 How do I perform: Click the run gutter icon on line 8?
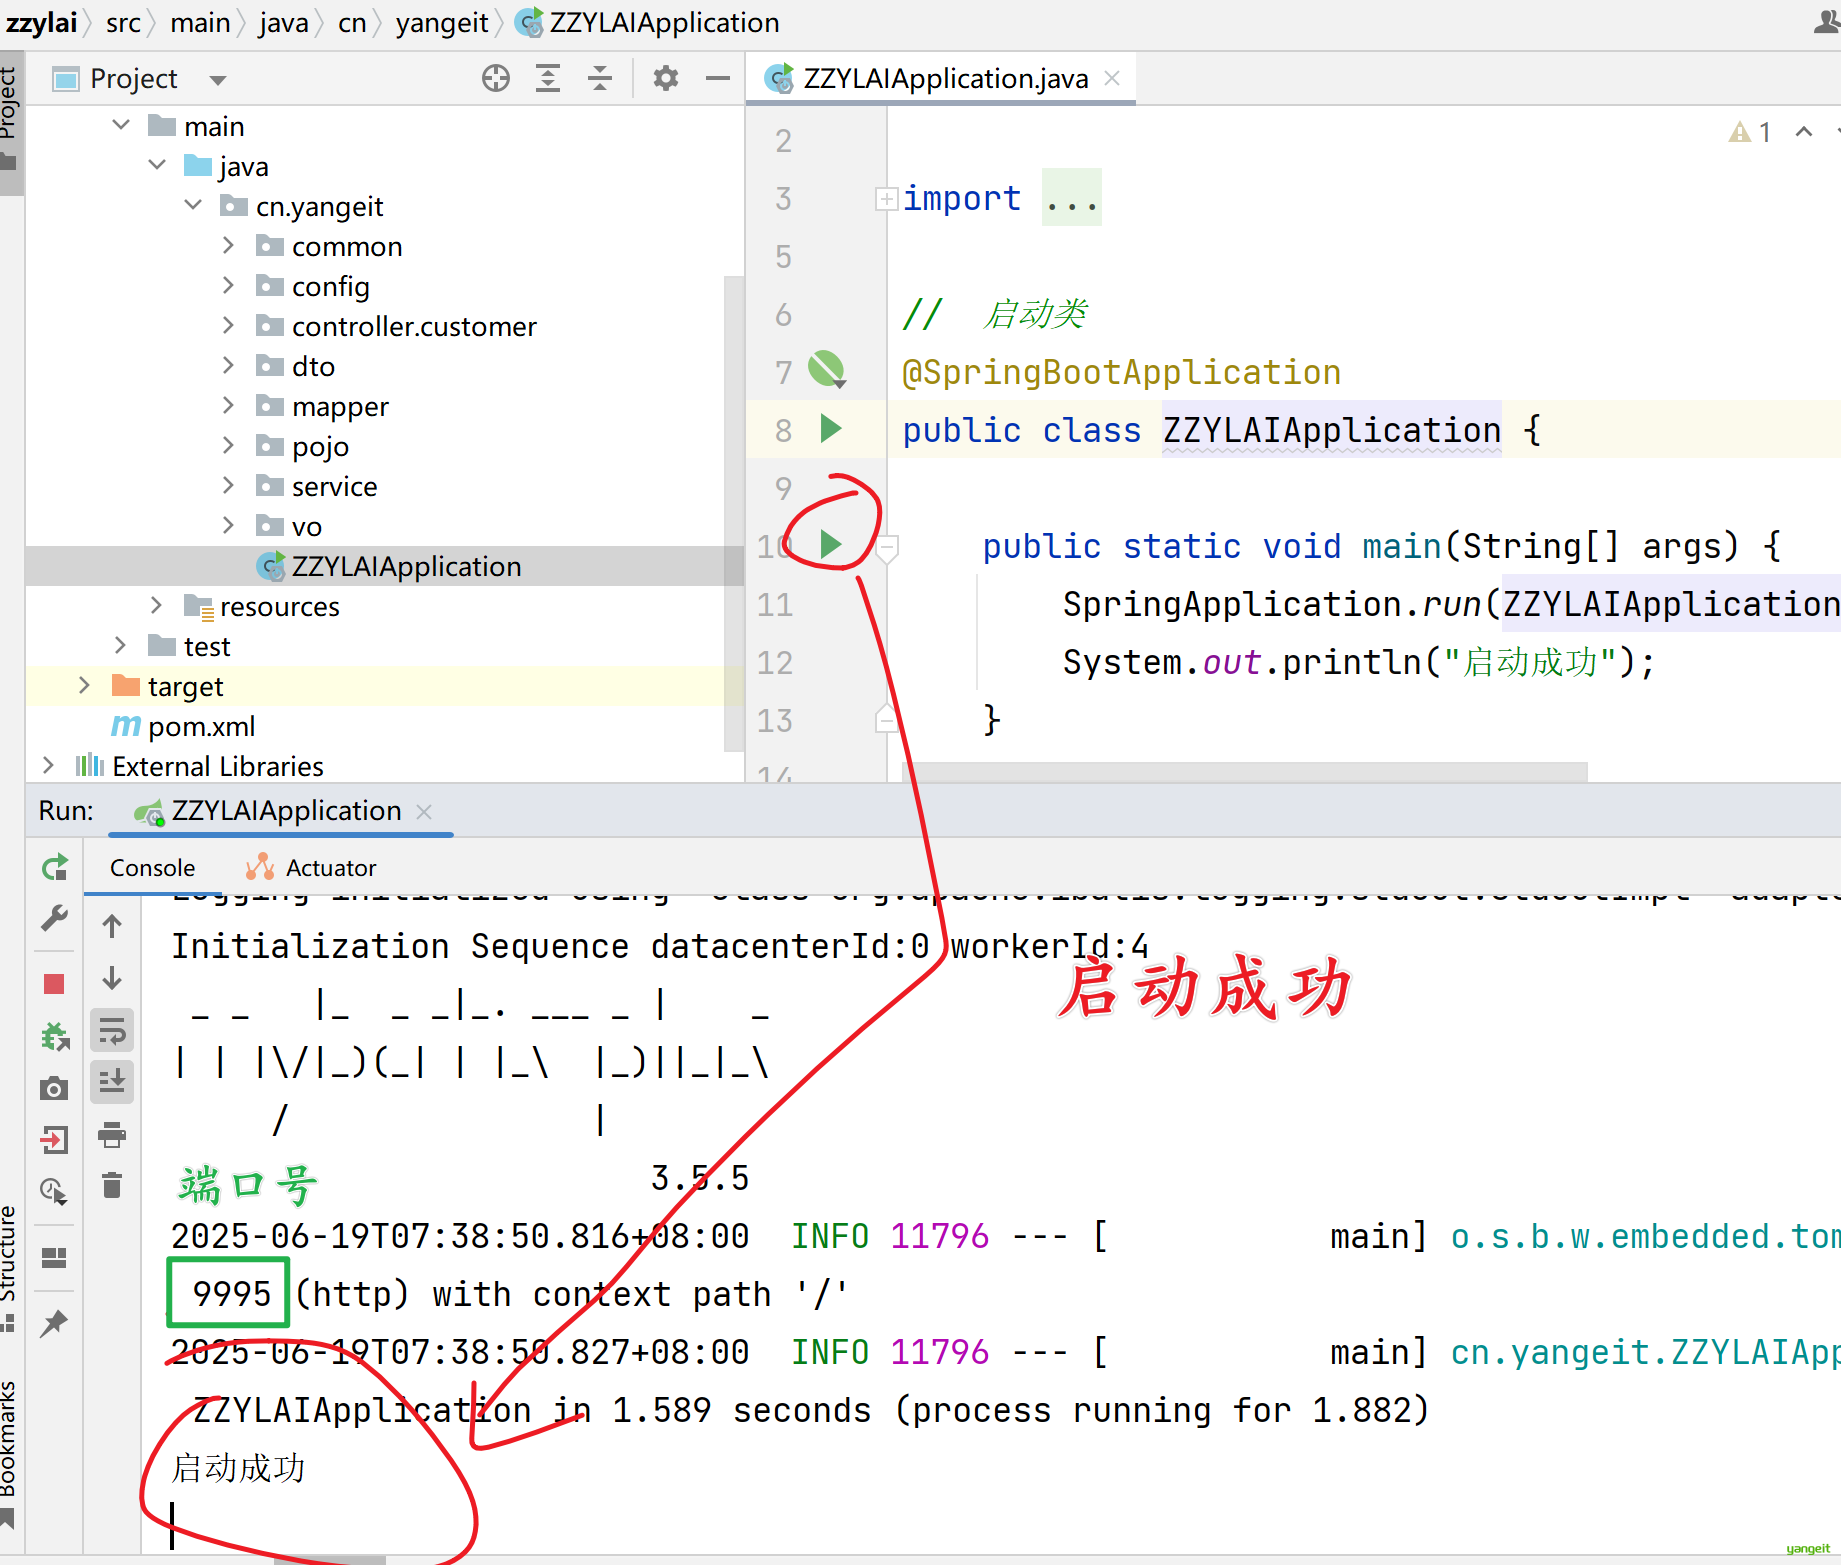tap(830, 429)
